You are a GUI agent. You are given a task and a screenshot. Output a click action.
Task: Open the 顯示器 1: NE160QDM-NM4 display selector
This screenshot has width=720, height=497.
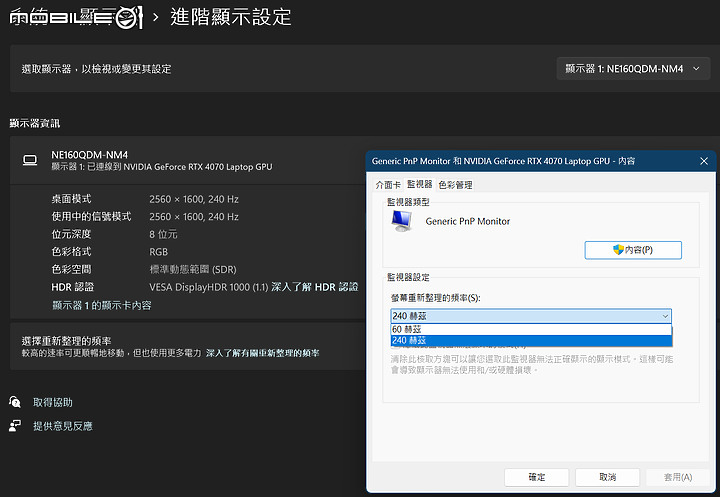[x=633, y=69]
